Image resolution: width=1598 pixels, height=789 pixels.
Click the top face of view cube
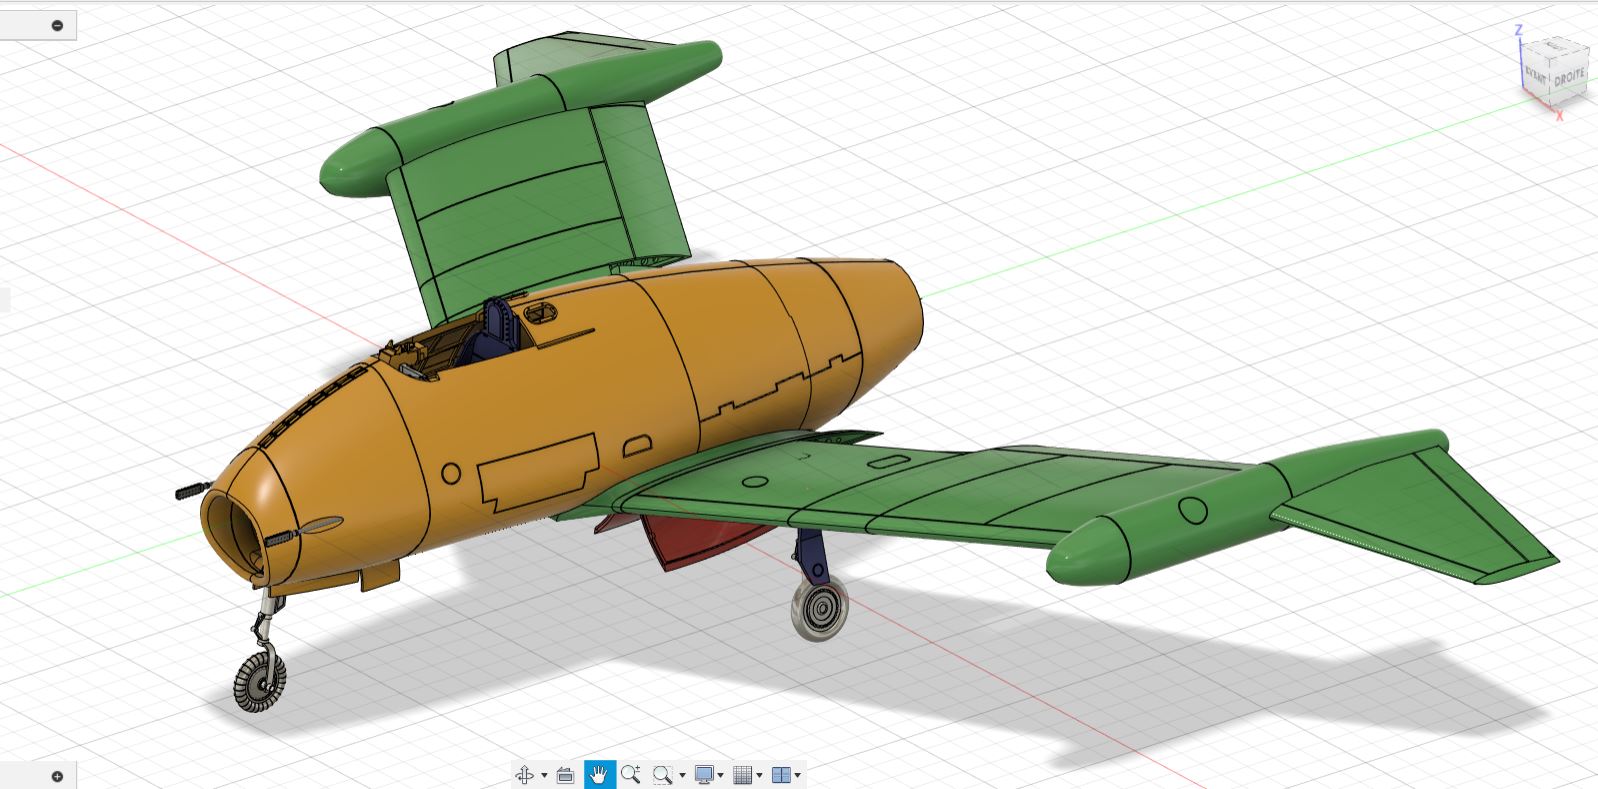[1557, 49]
